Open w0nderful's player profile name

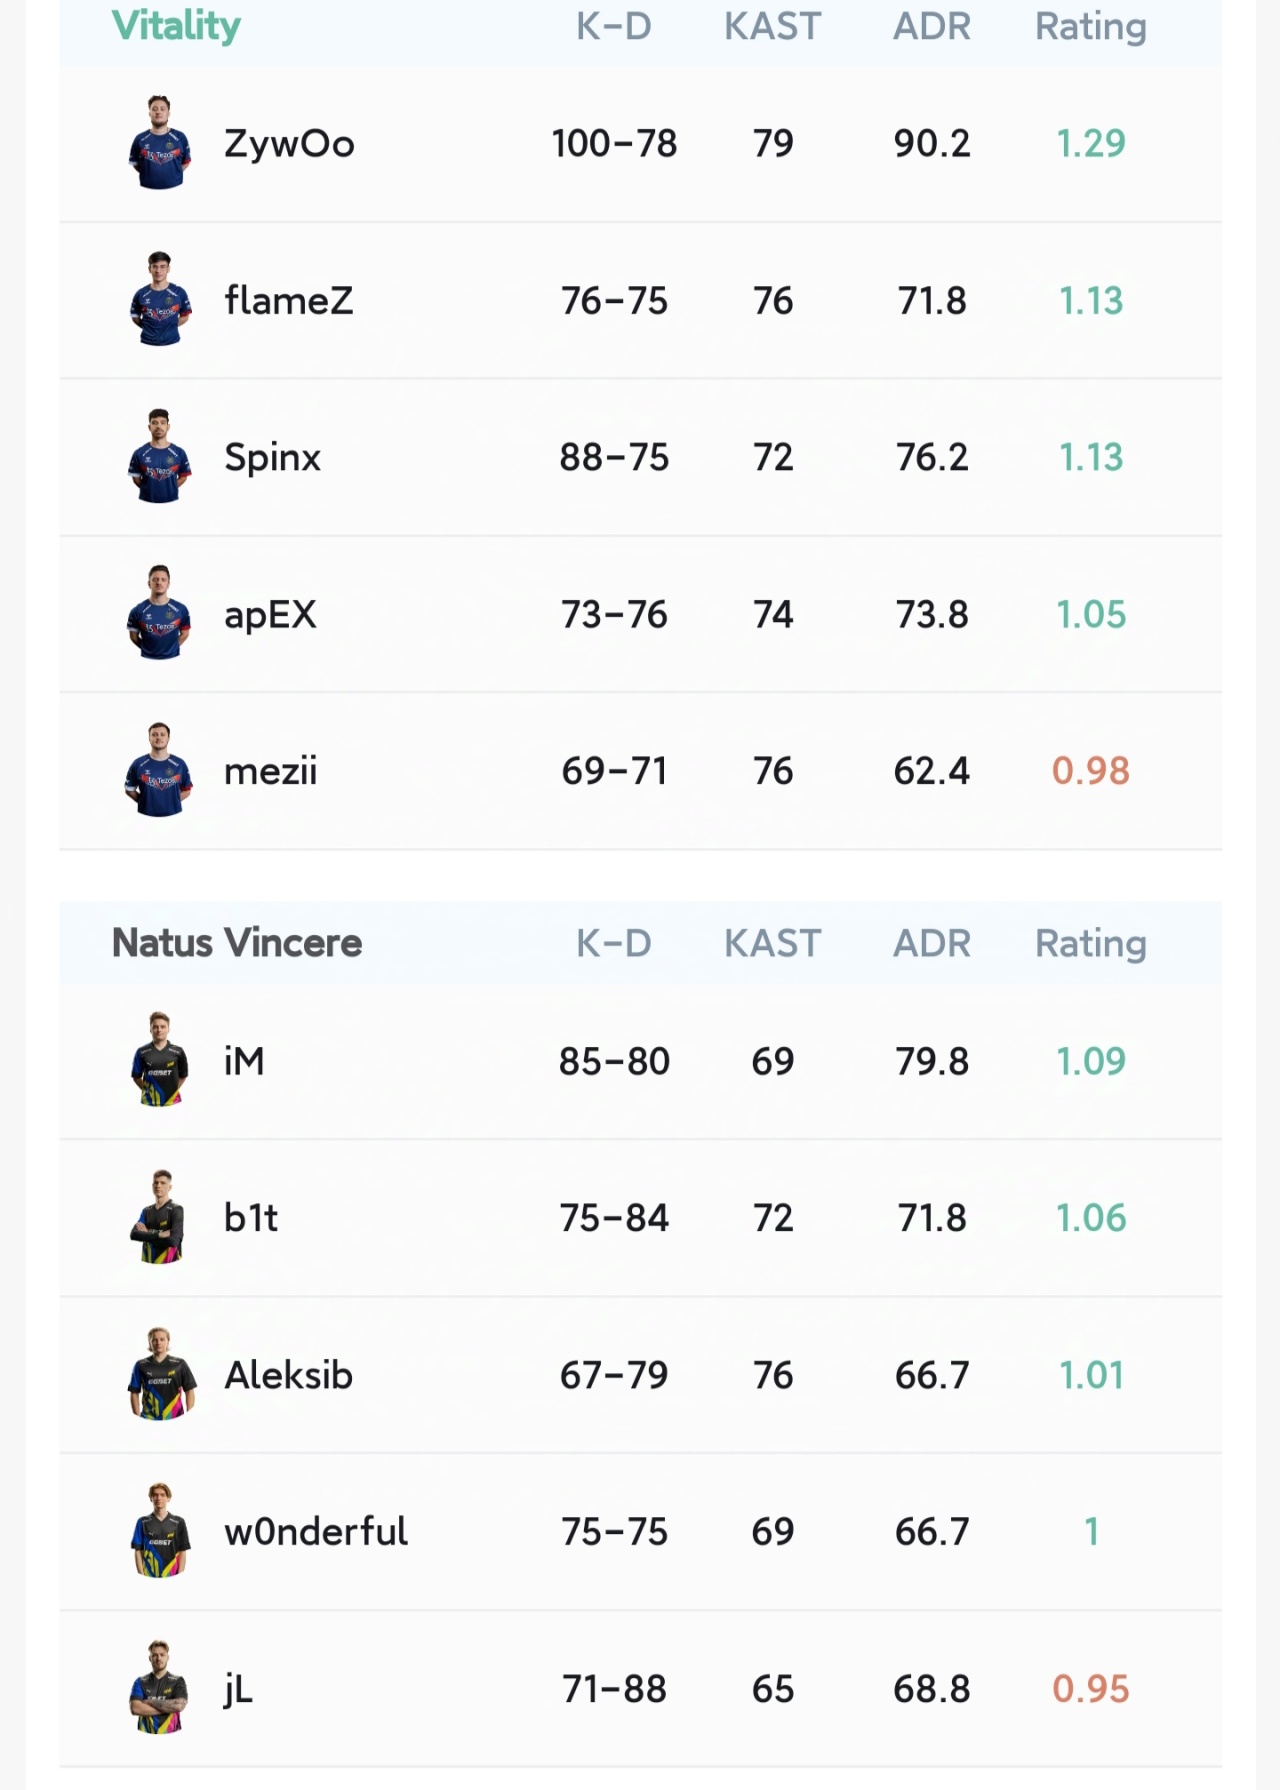(x=316, y=1532)
